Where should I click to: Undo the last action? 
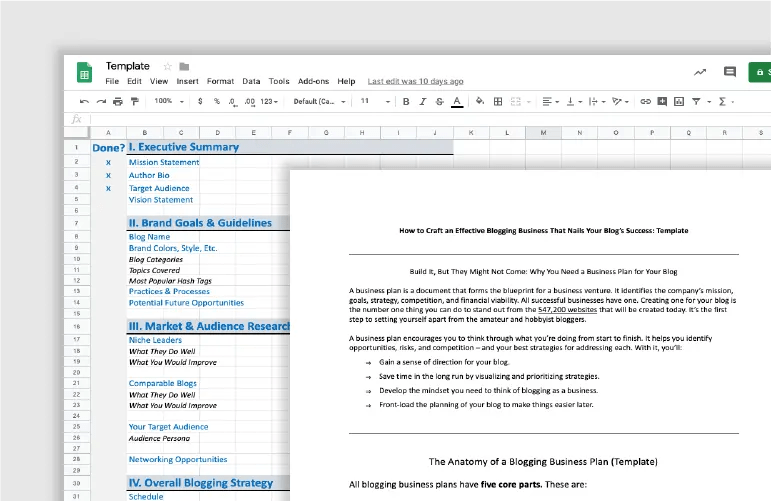point(84,101)
